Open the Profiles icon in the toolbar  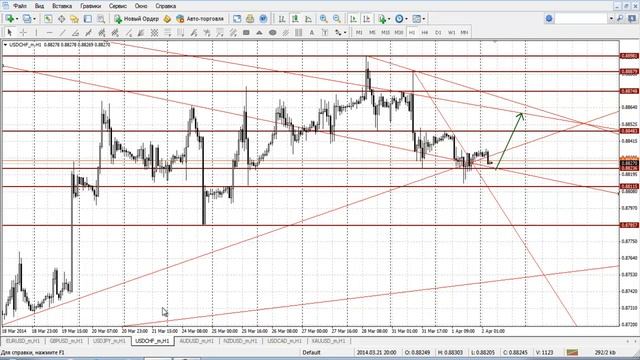point(27,19)
